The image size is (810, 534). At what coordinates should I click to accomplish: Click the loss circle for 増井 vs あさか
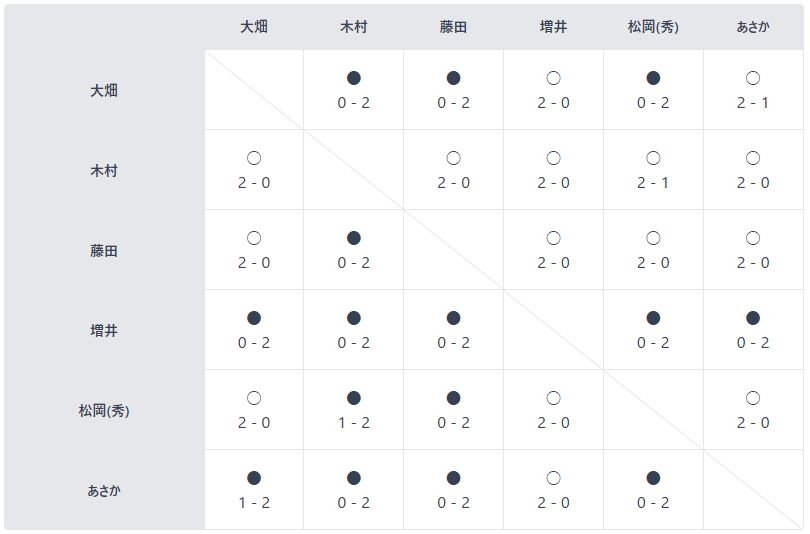pos(753,318)
